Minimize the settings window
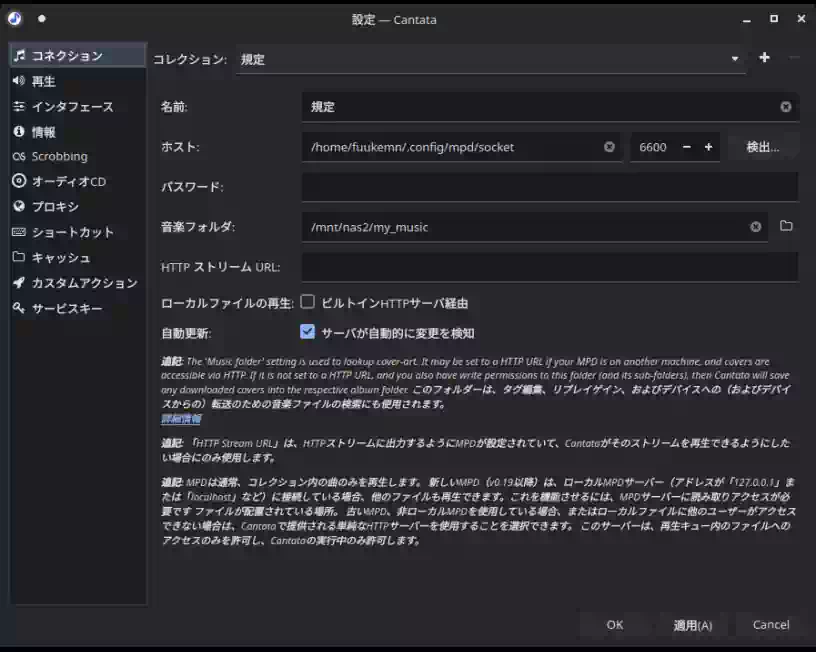816x652 pixels. (747, 19)
